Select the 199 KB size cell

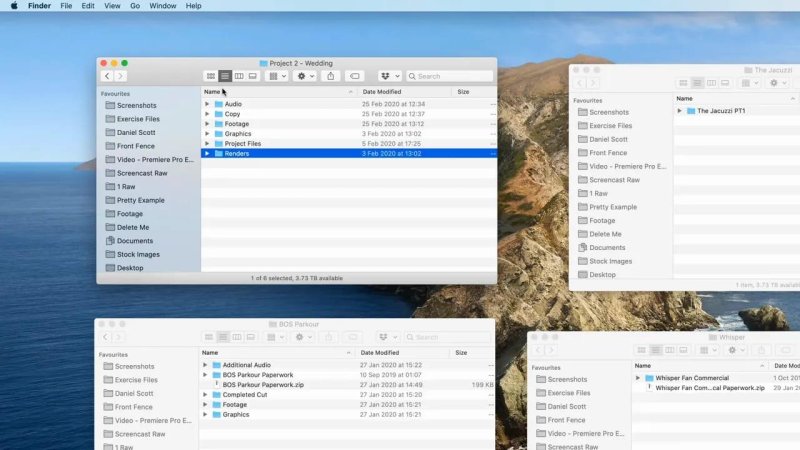pos(482,385)
